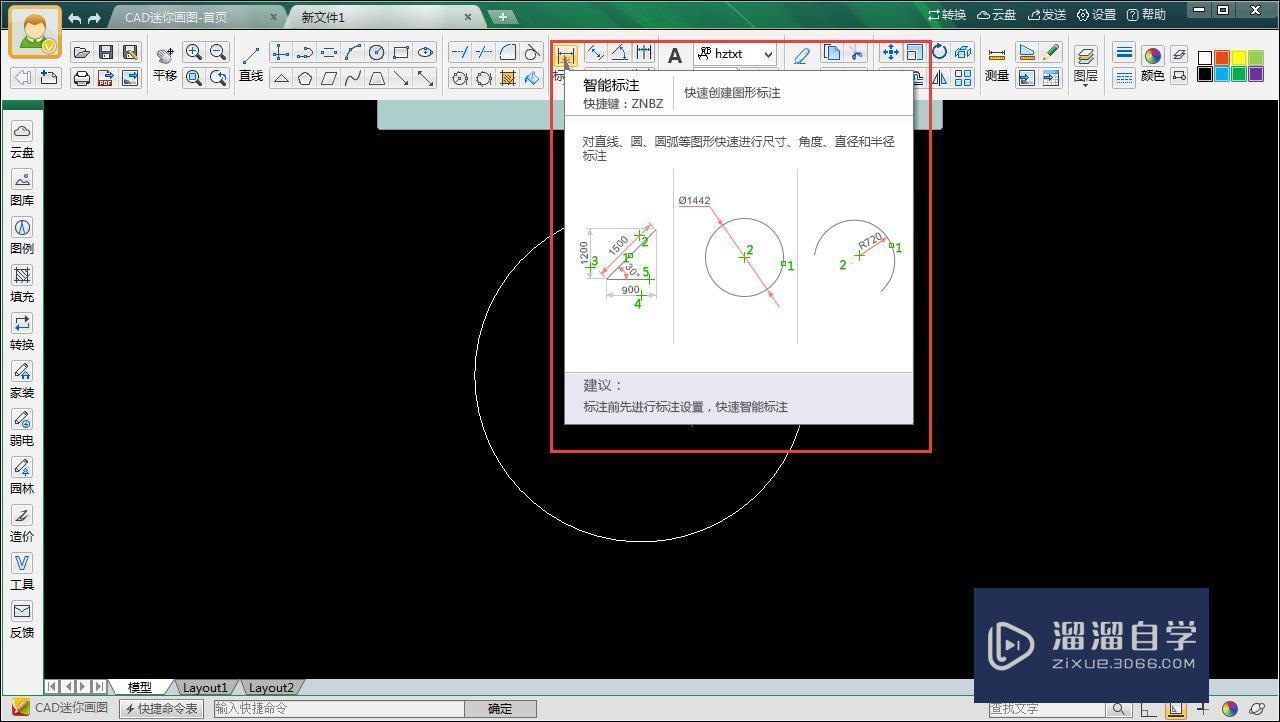Open 图库 in the left sidebar
Screen dimensions: 1280x722
point(22,188)
